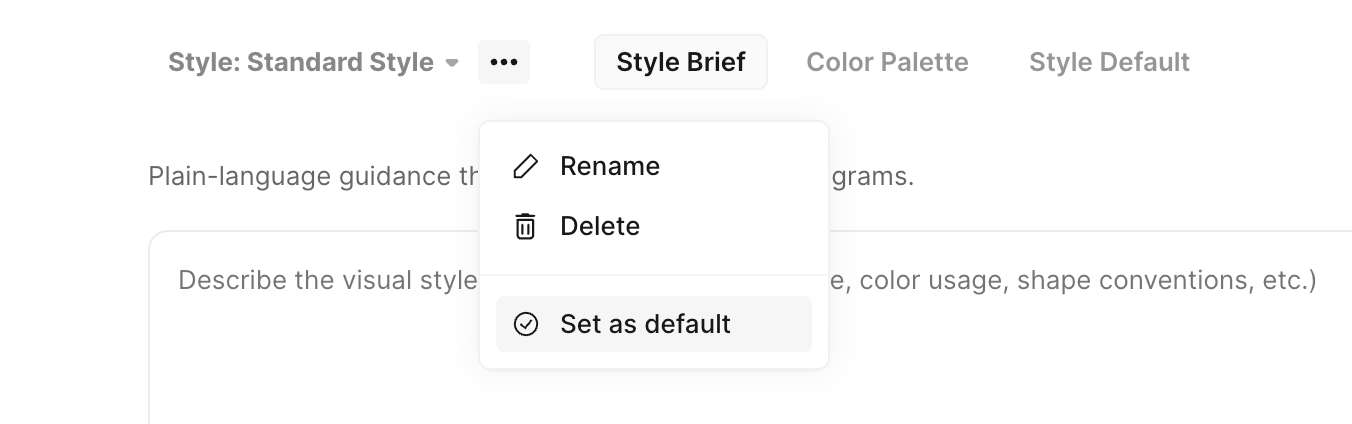The width and height of the screenshot is (1352, 424).
Task: Toggle the more options ellipsis button
Action: (504, 62)
